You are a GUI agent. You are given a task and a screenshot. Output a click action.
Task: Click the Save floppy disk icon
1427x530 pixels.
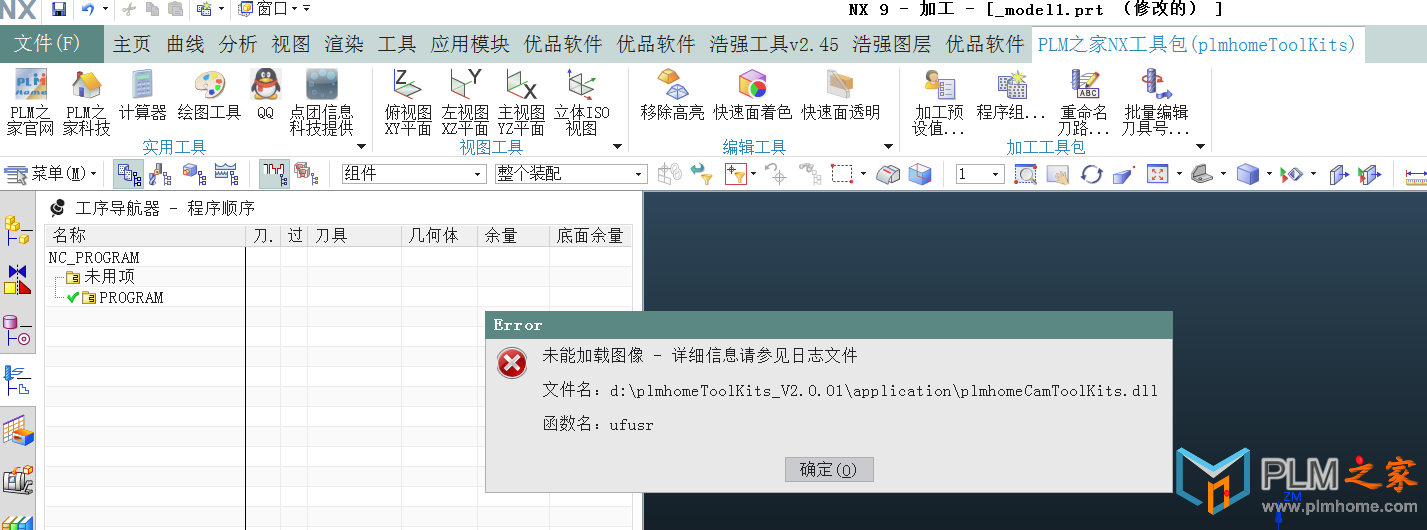59,9
